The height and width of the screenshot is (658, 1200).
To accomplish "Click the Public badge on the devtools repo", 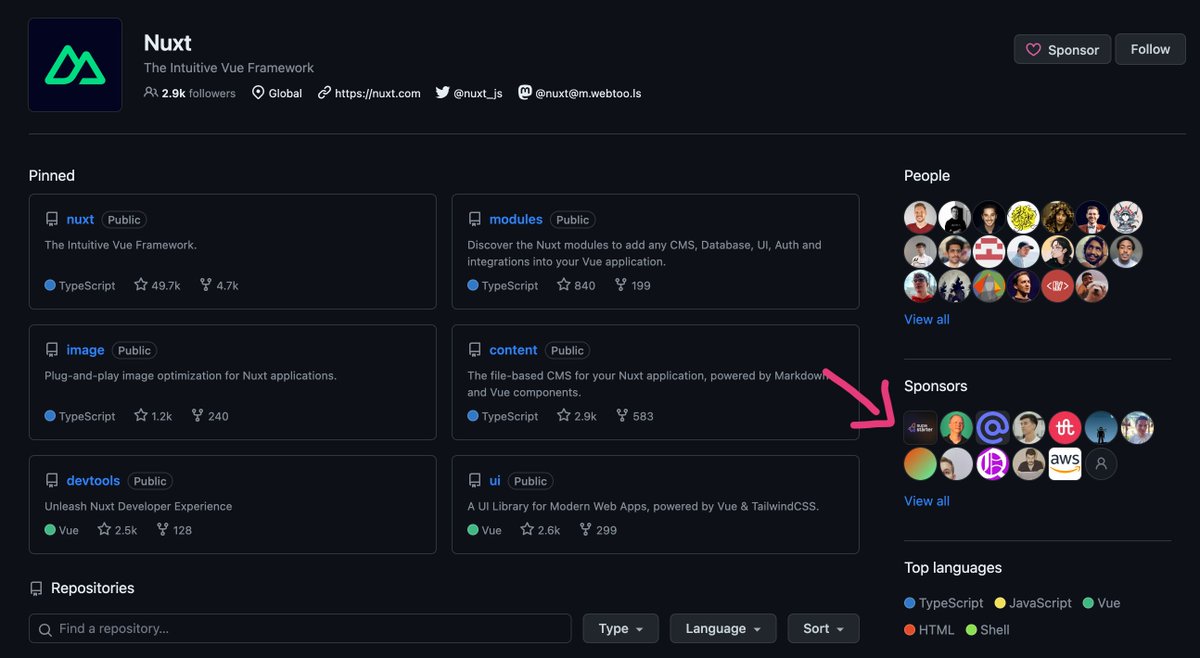I will 150,482.
